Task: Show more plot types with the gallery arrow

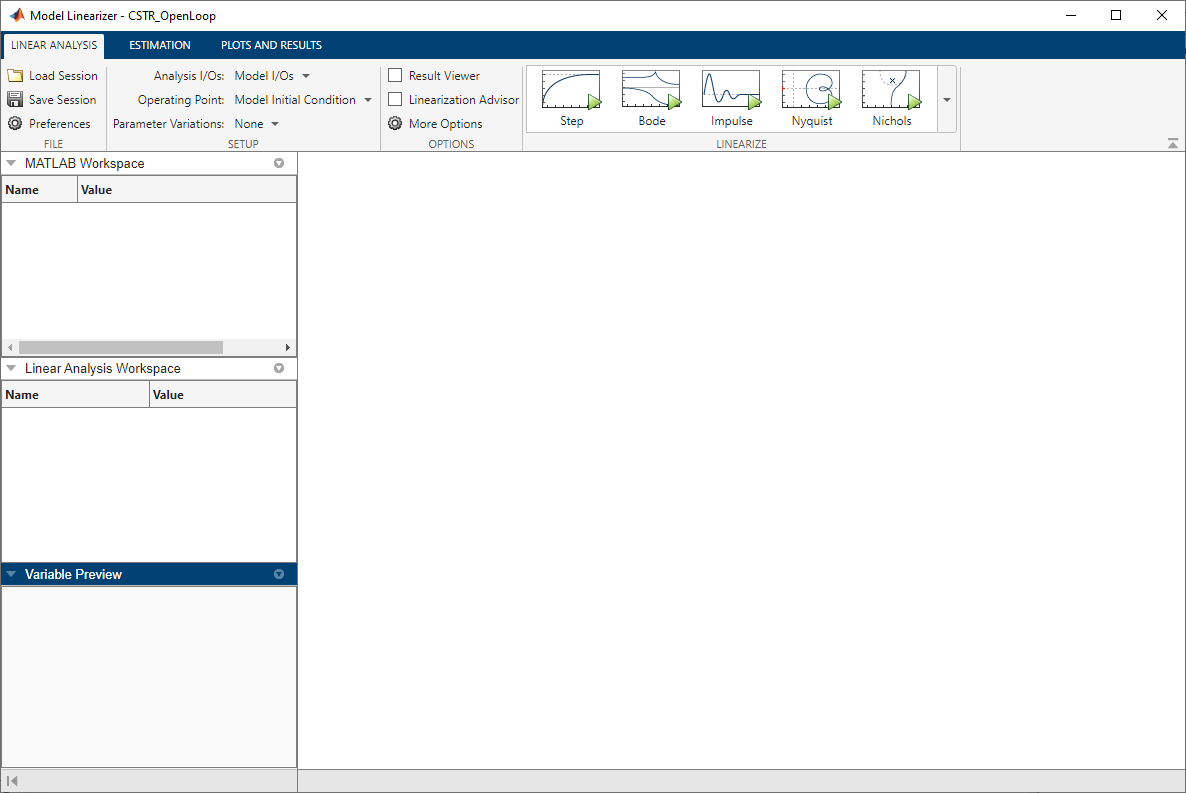Action: [946, 99]
